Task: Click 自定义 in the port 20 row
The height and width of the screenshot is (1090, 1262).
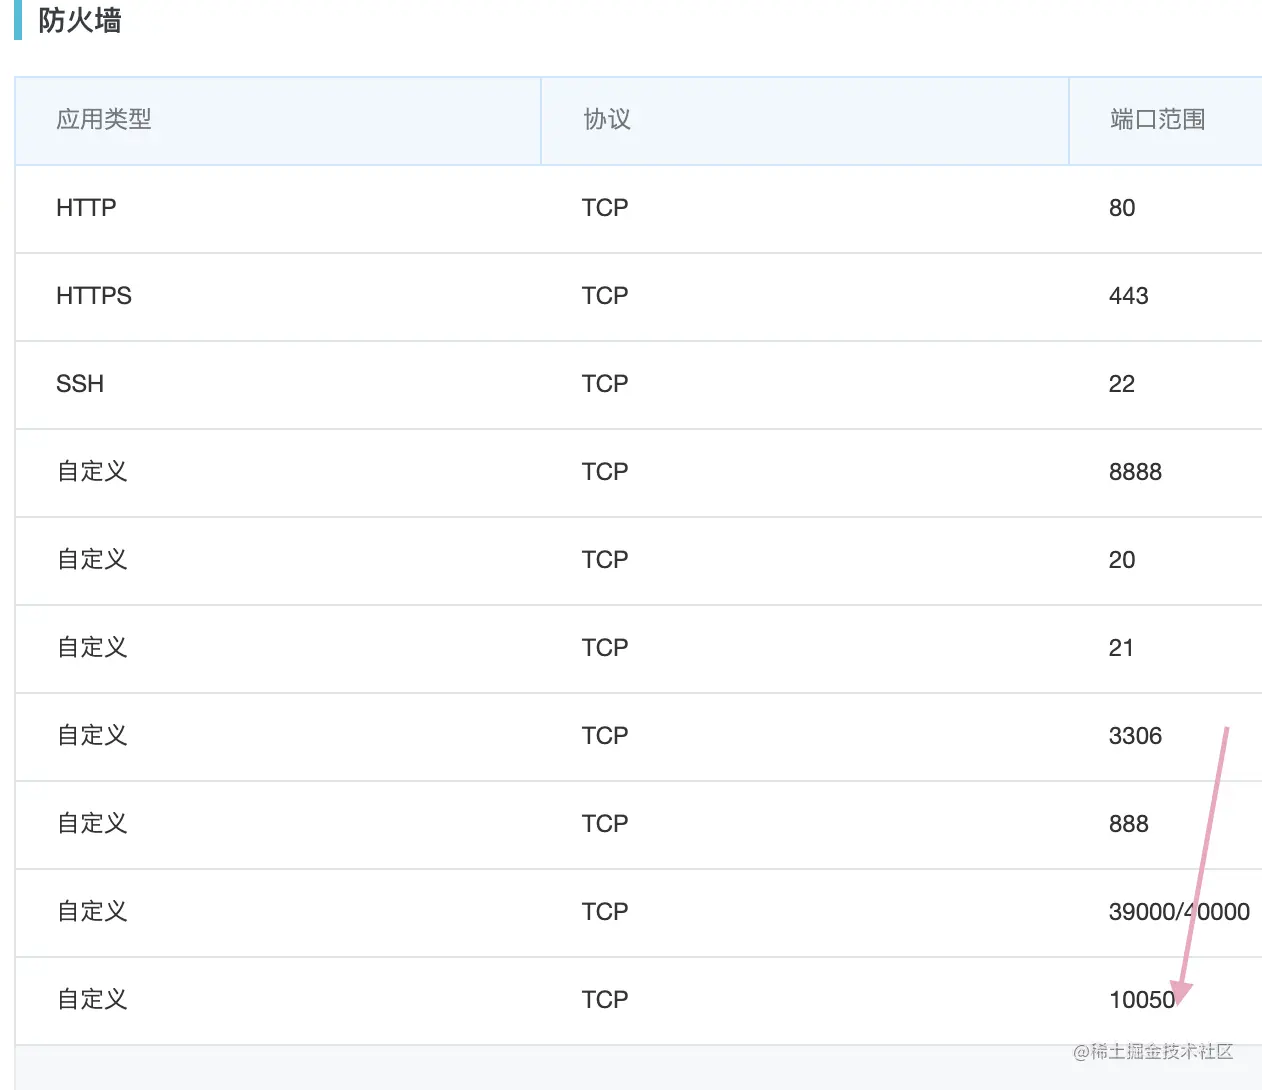Action: [92, 560]
